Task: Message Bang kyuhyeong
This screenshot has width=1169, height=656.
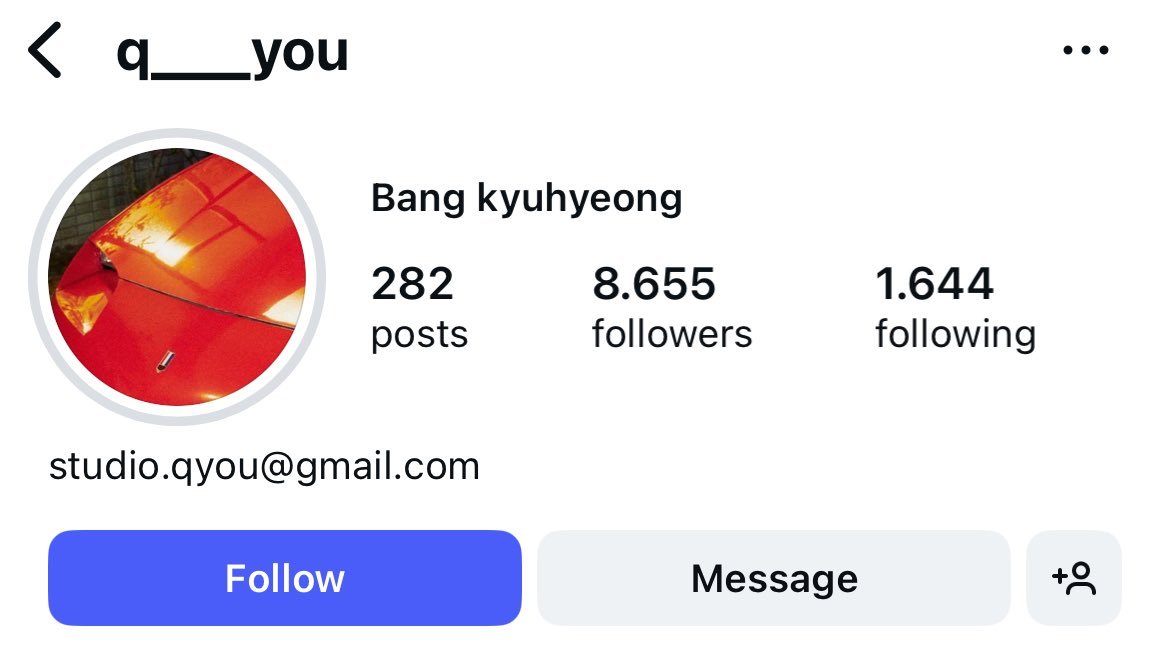Action: (774, 578)
